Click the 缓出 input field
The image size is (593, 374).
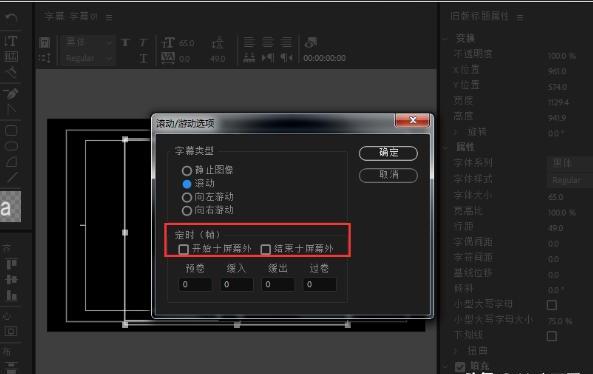coord(278,284)
